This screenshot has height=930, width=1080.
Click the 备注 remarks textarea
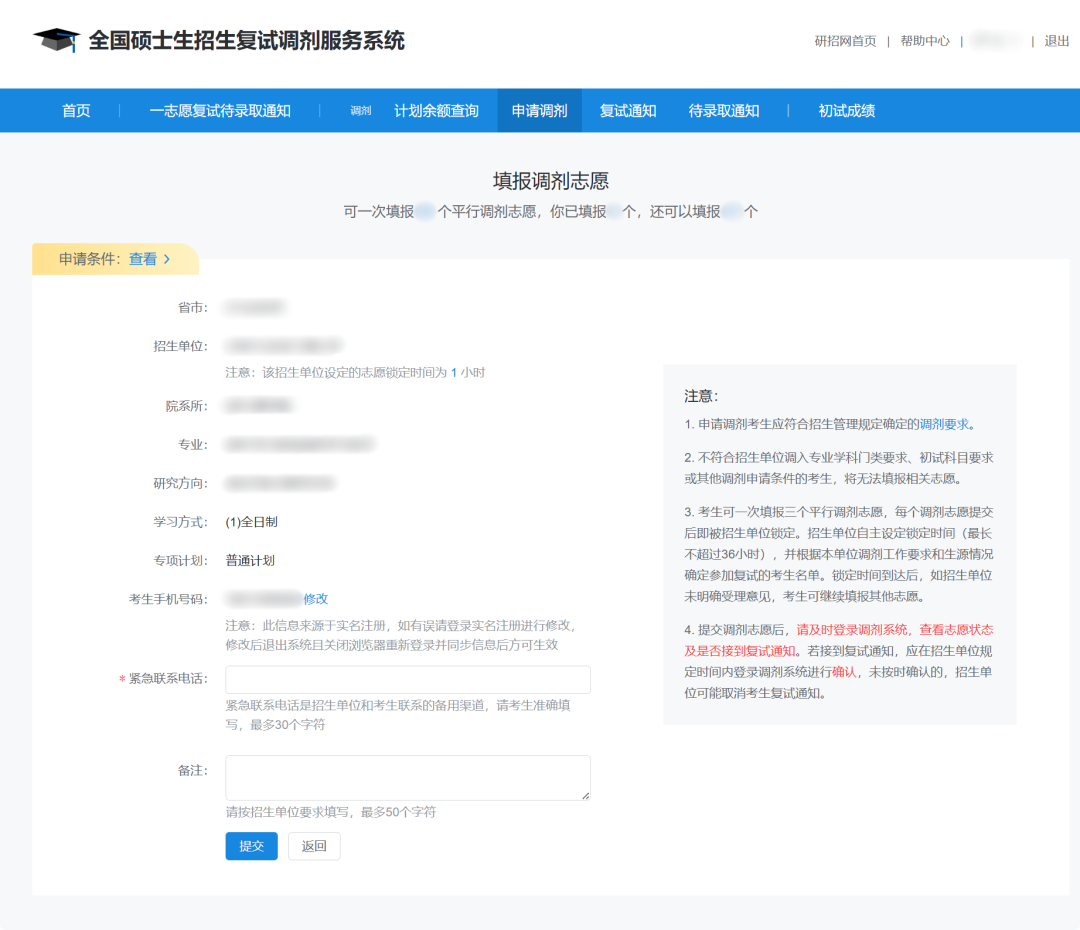408,778
